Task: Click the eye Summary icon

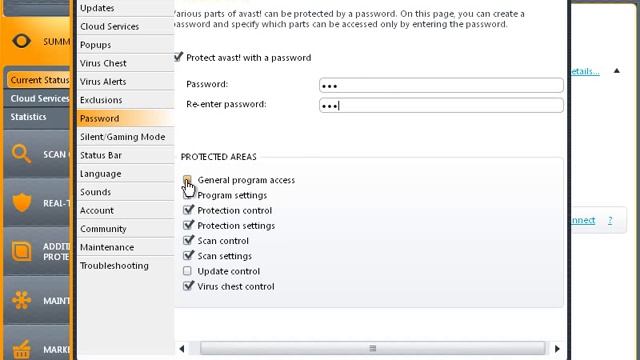Action: point(21,41)
